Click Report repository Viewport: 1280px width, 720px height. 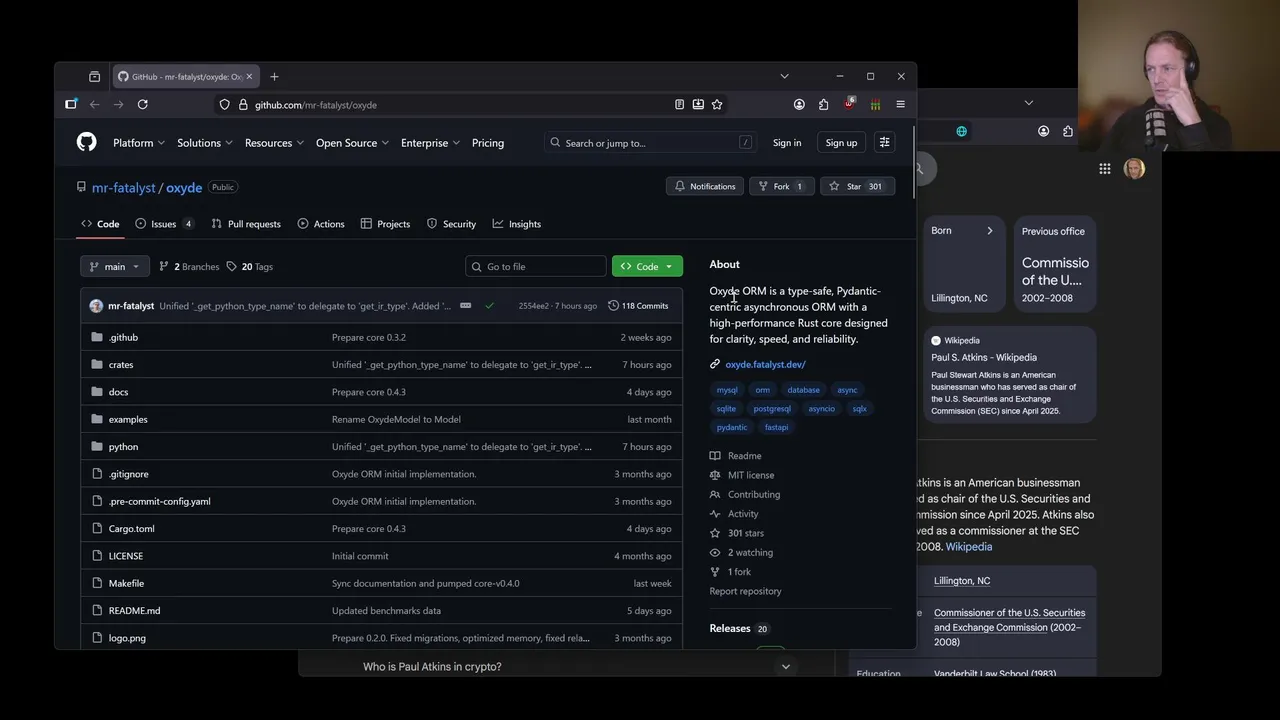click(745, 591)
